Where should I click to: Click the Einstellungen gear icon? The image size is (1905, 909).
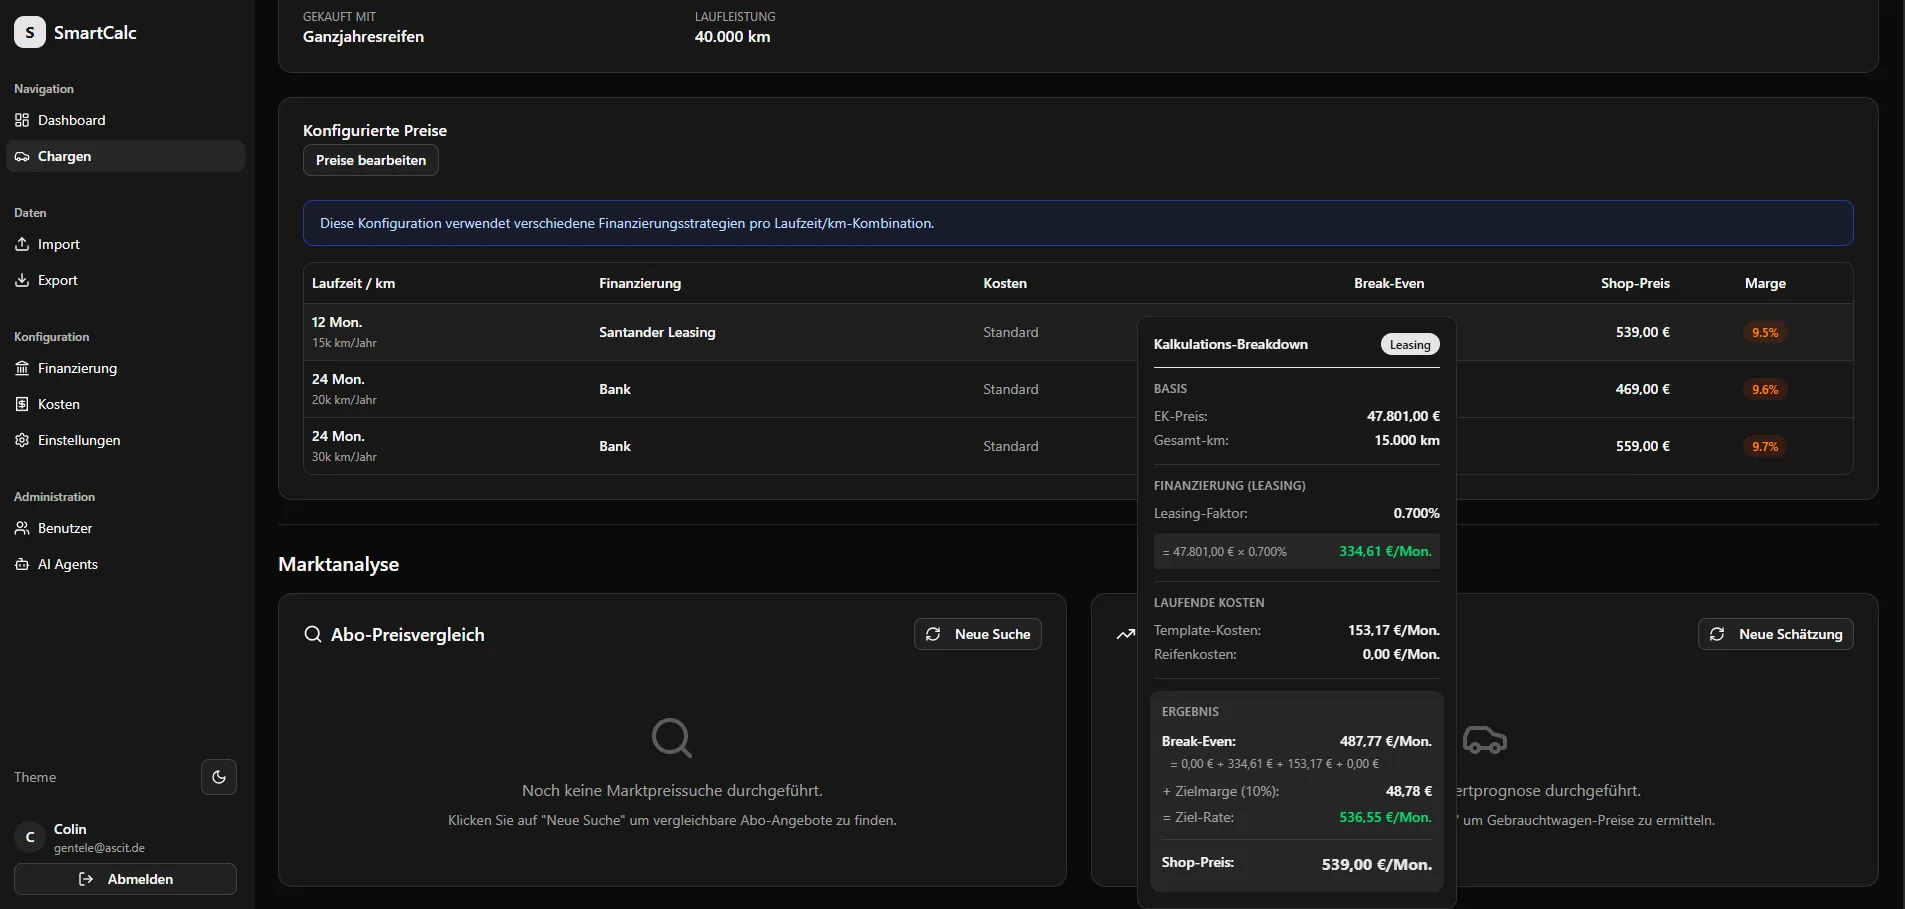tap(22, 440)
